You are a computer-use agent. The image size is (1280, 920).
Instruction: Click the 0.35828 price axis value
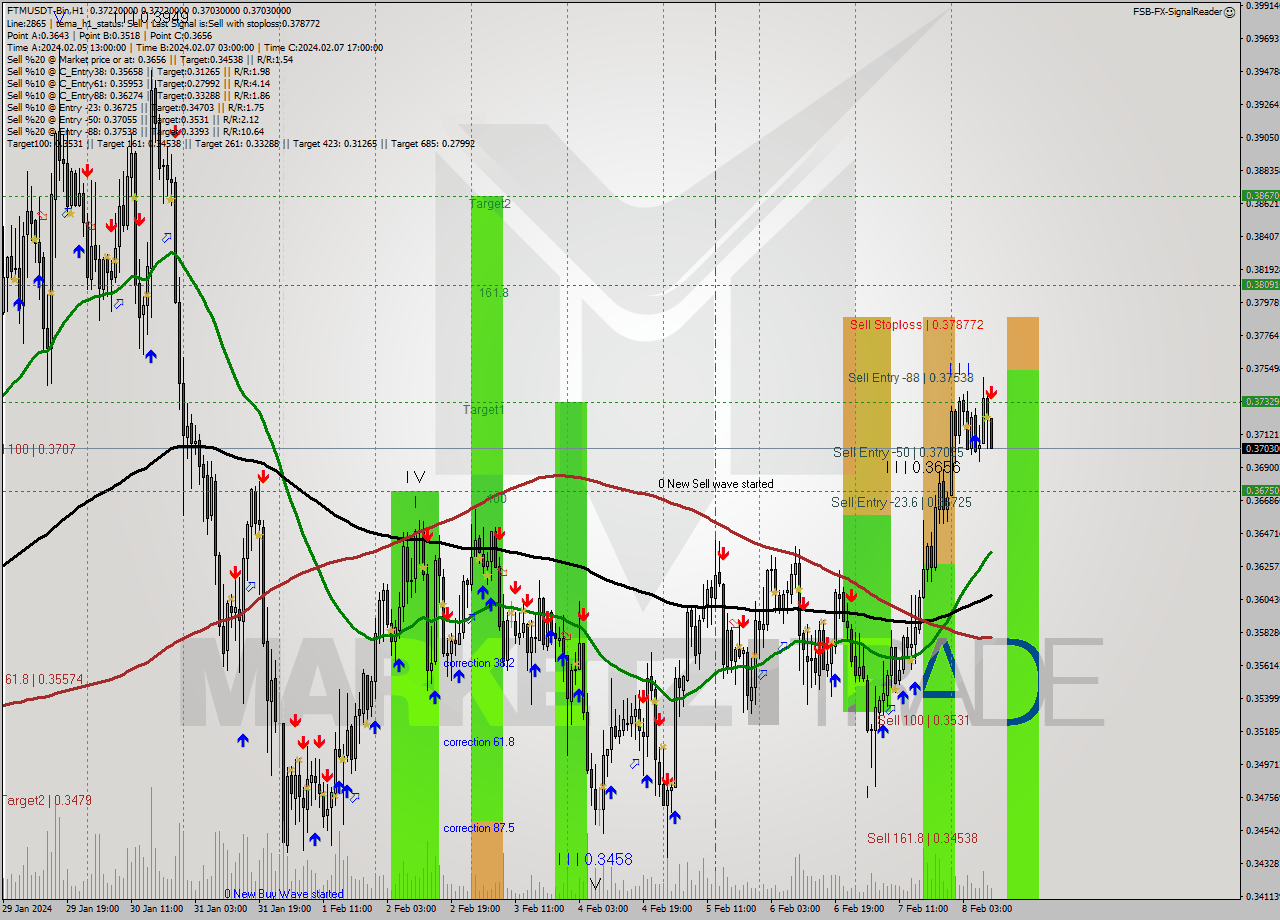[1262, 632]
